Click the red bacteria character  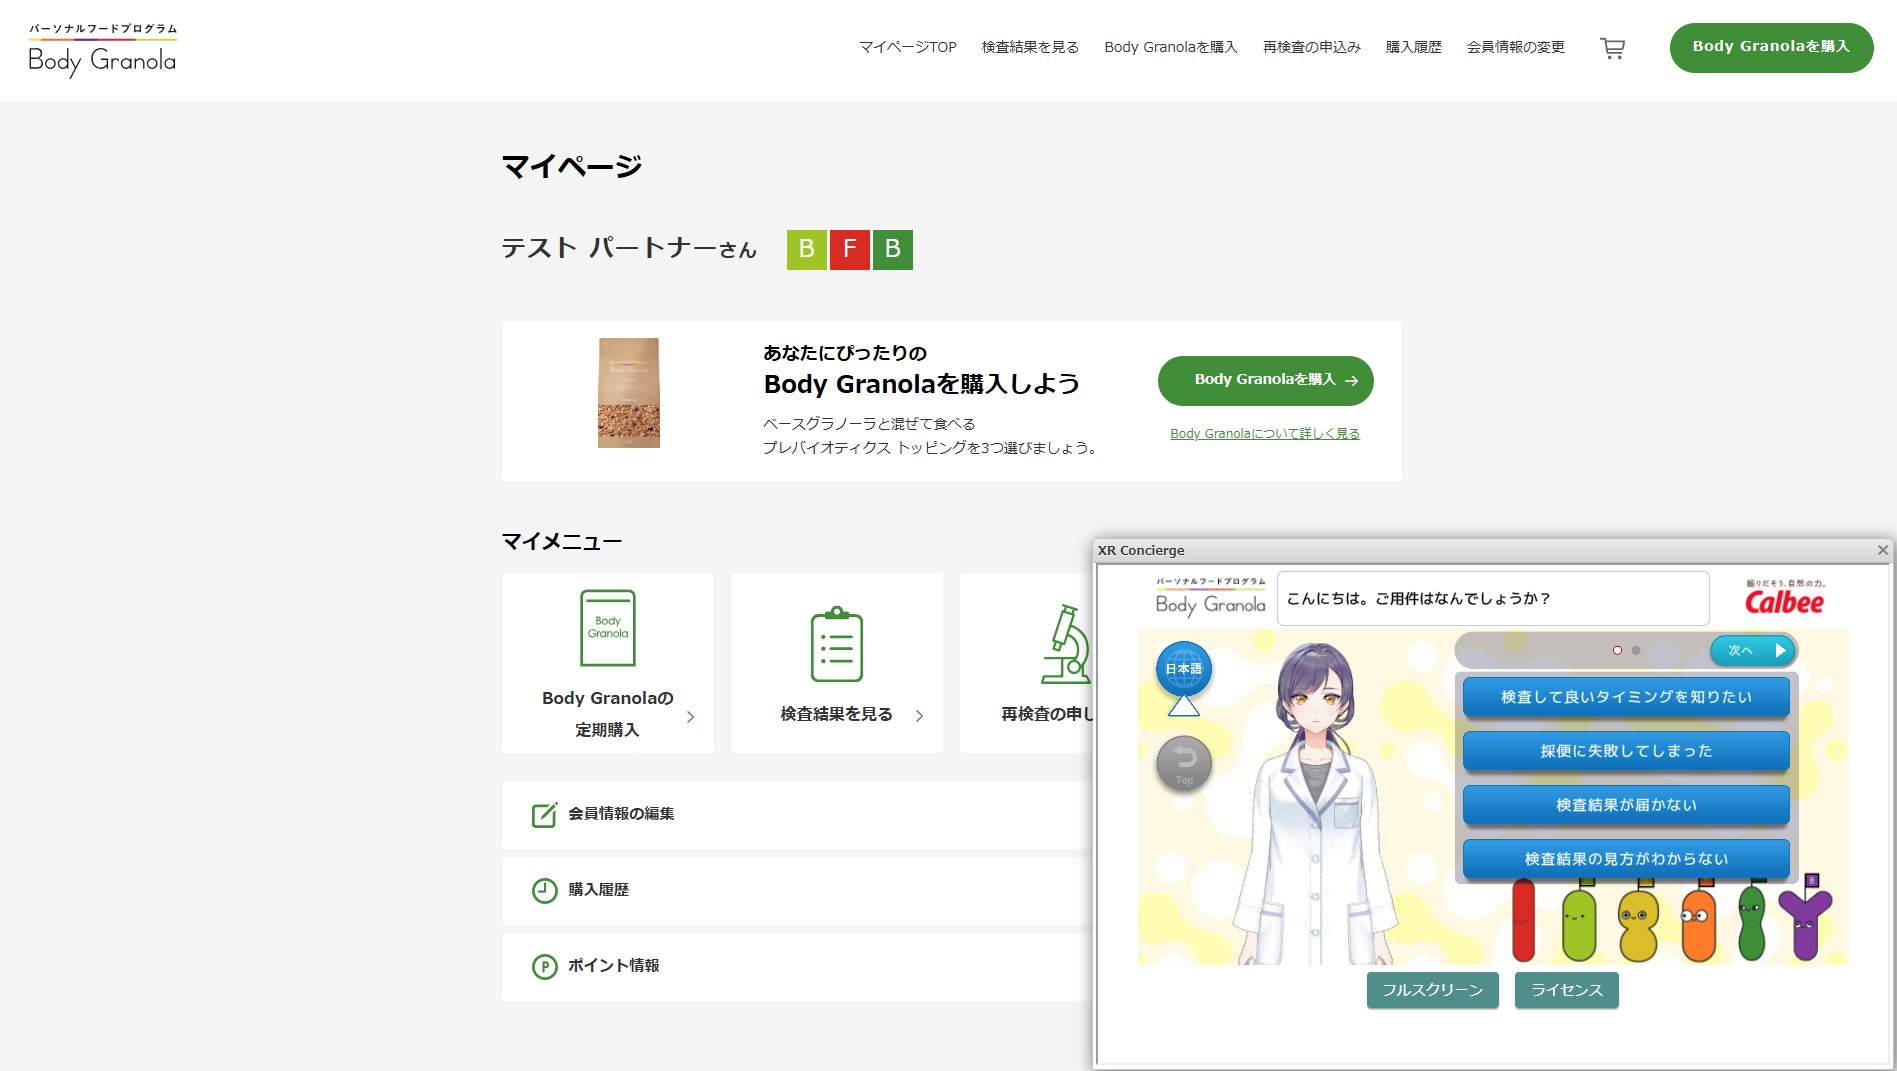(x=1523, y=920)
